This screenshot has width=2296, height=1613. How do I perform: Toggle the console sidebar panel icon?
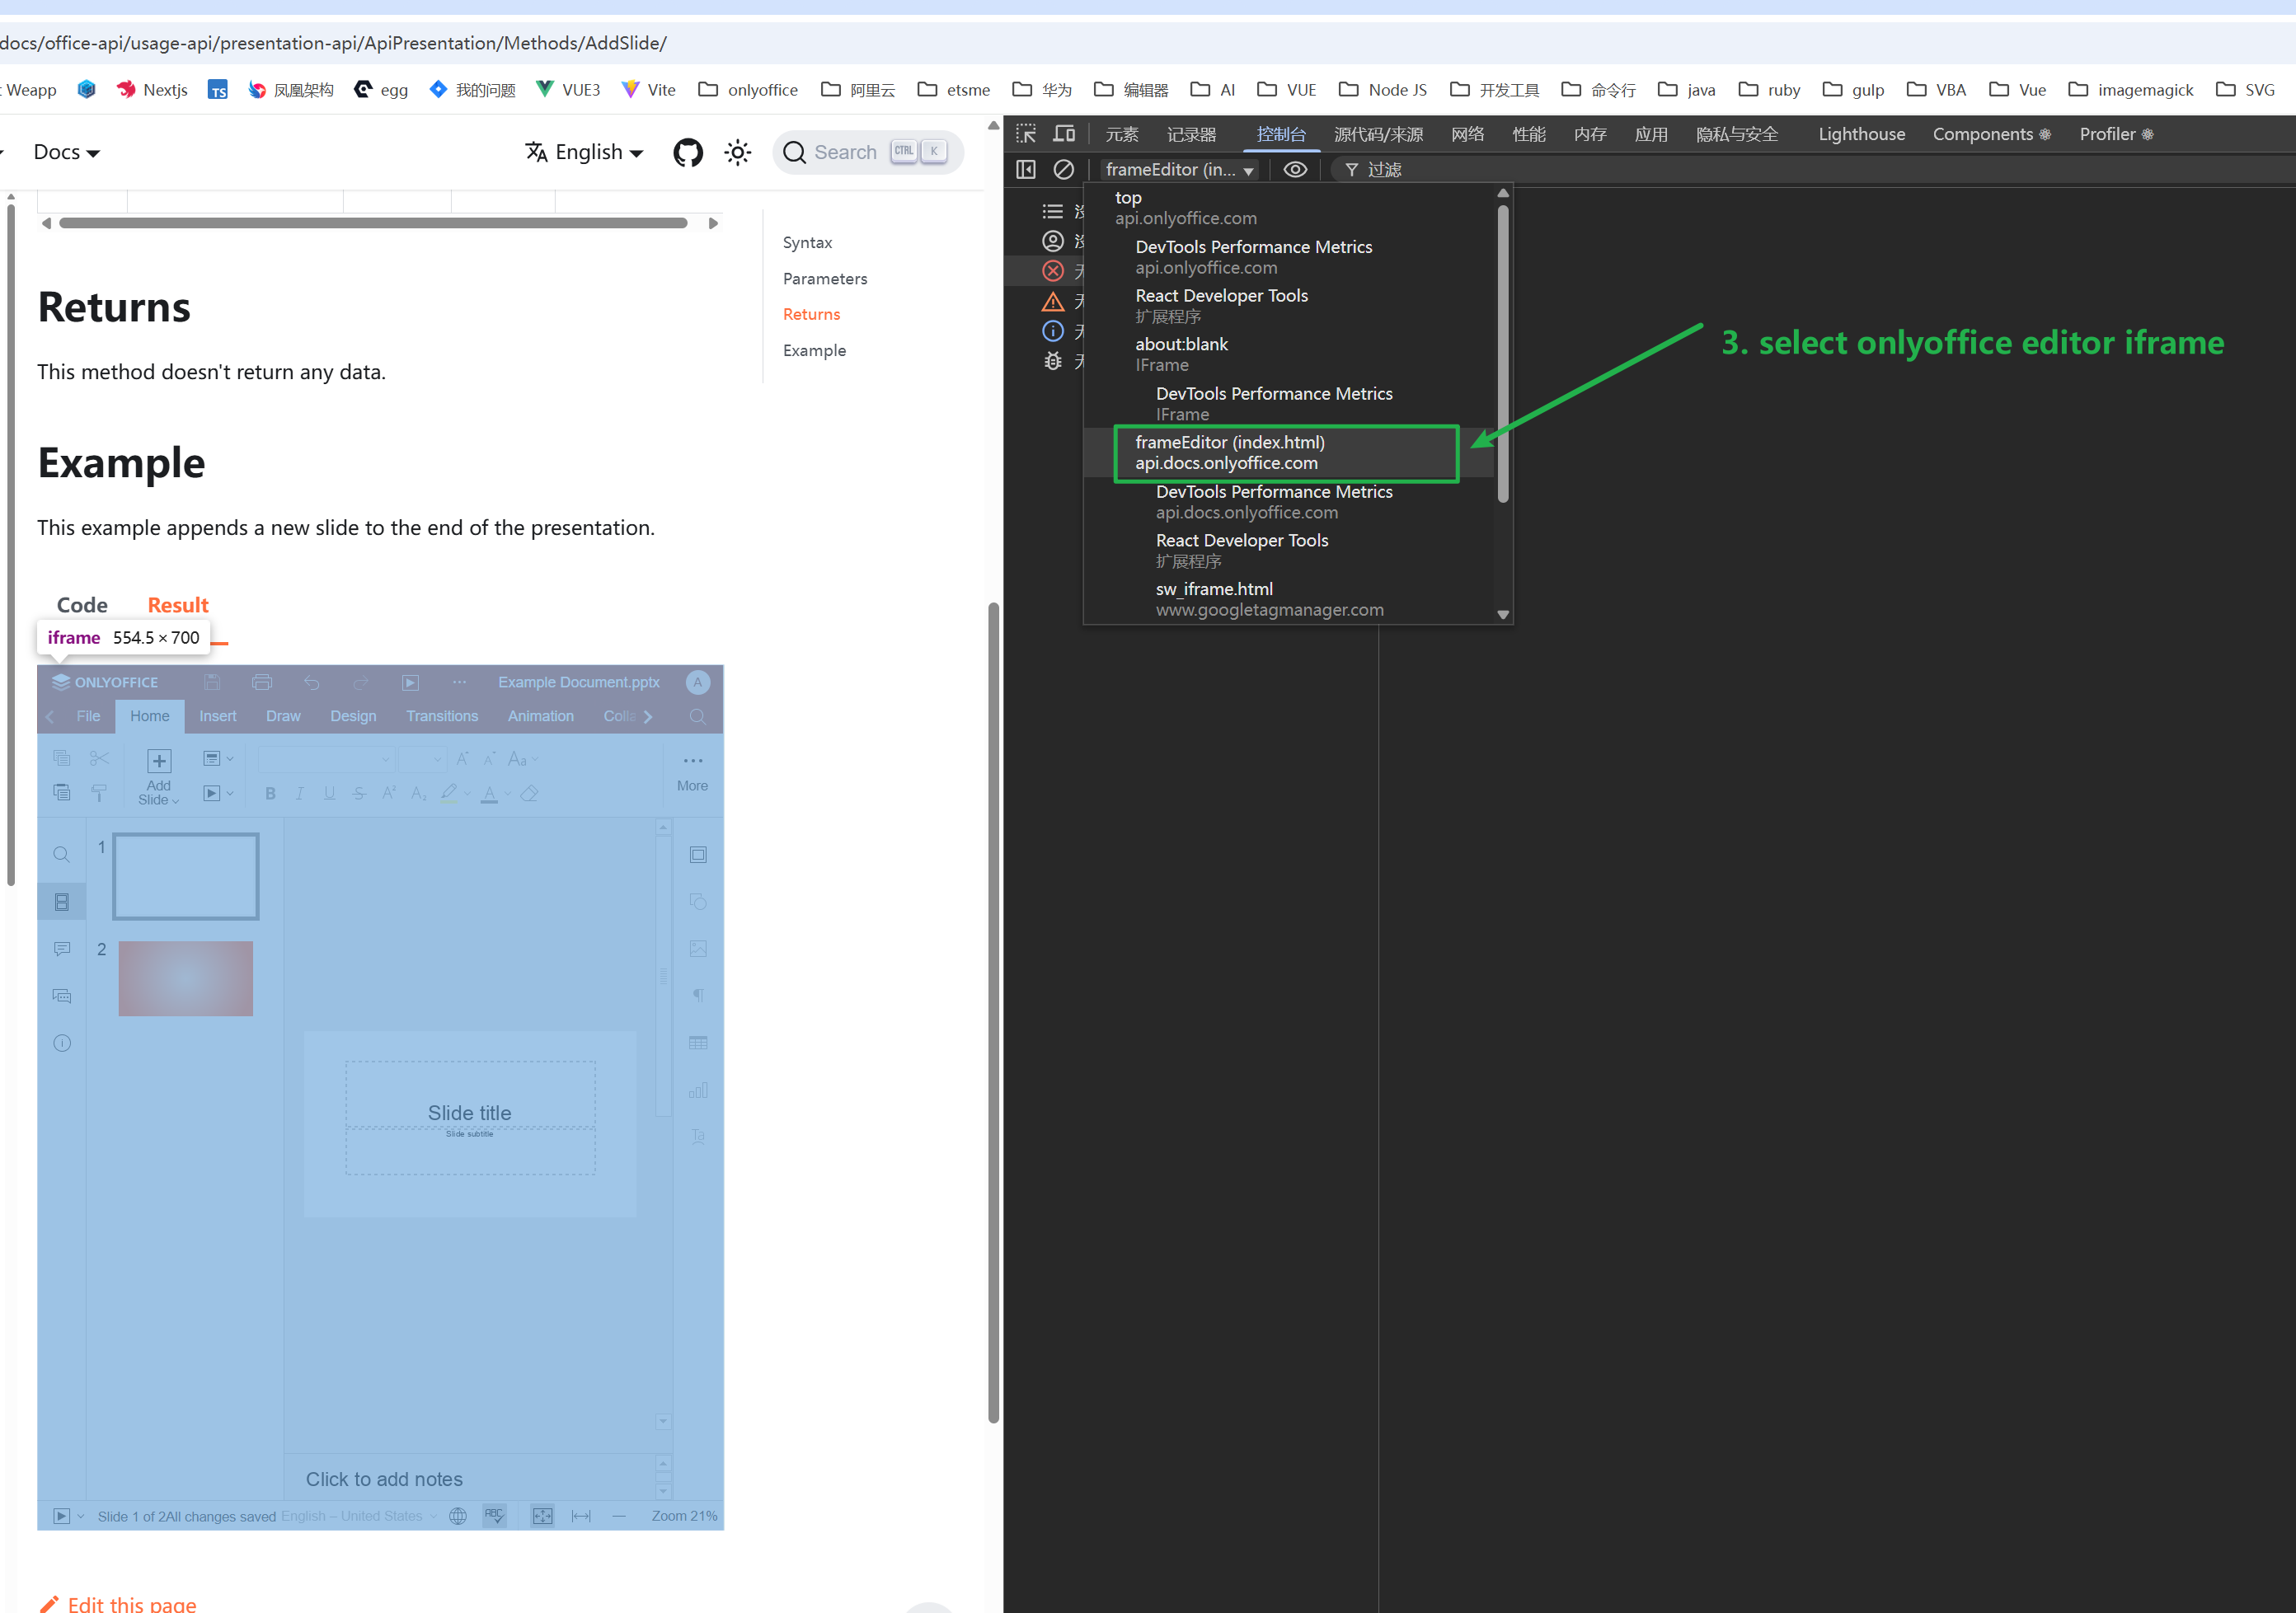click(x=1026, y=169)
